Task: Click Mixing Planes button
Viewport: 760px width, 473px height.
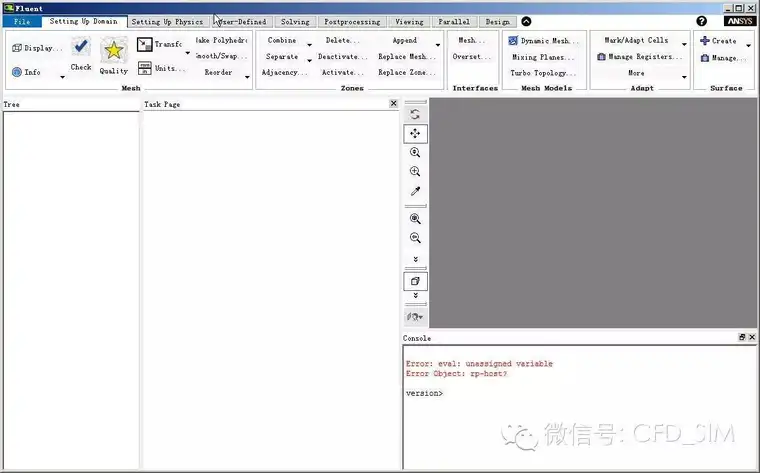Action: pos(543,57)
